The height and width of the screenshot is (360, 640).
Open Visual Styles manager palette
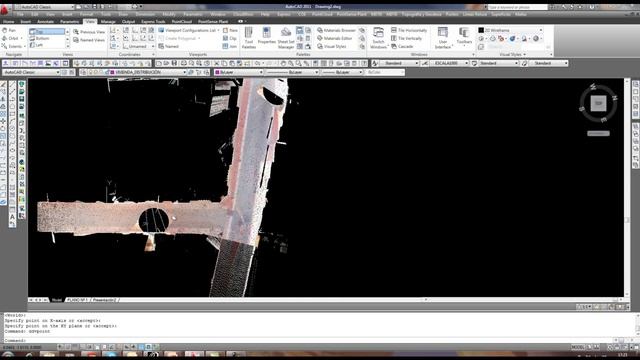click(332, 47)
